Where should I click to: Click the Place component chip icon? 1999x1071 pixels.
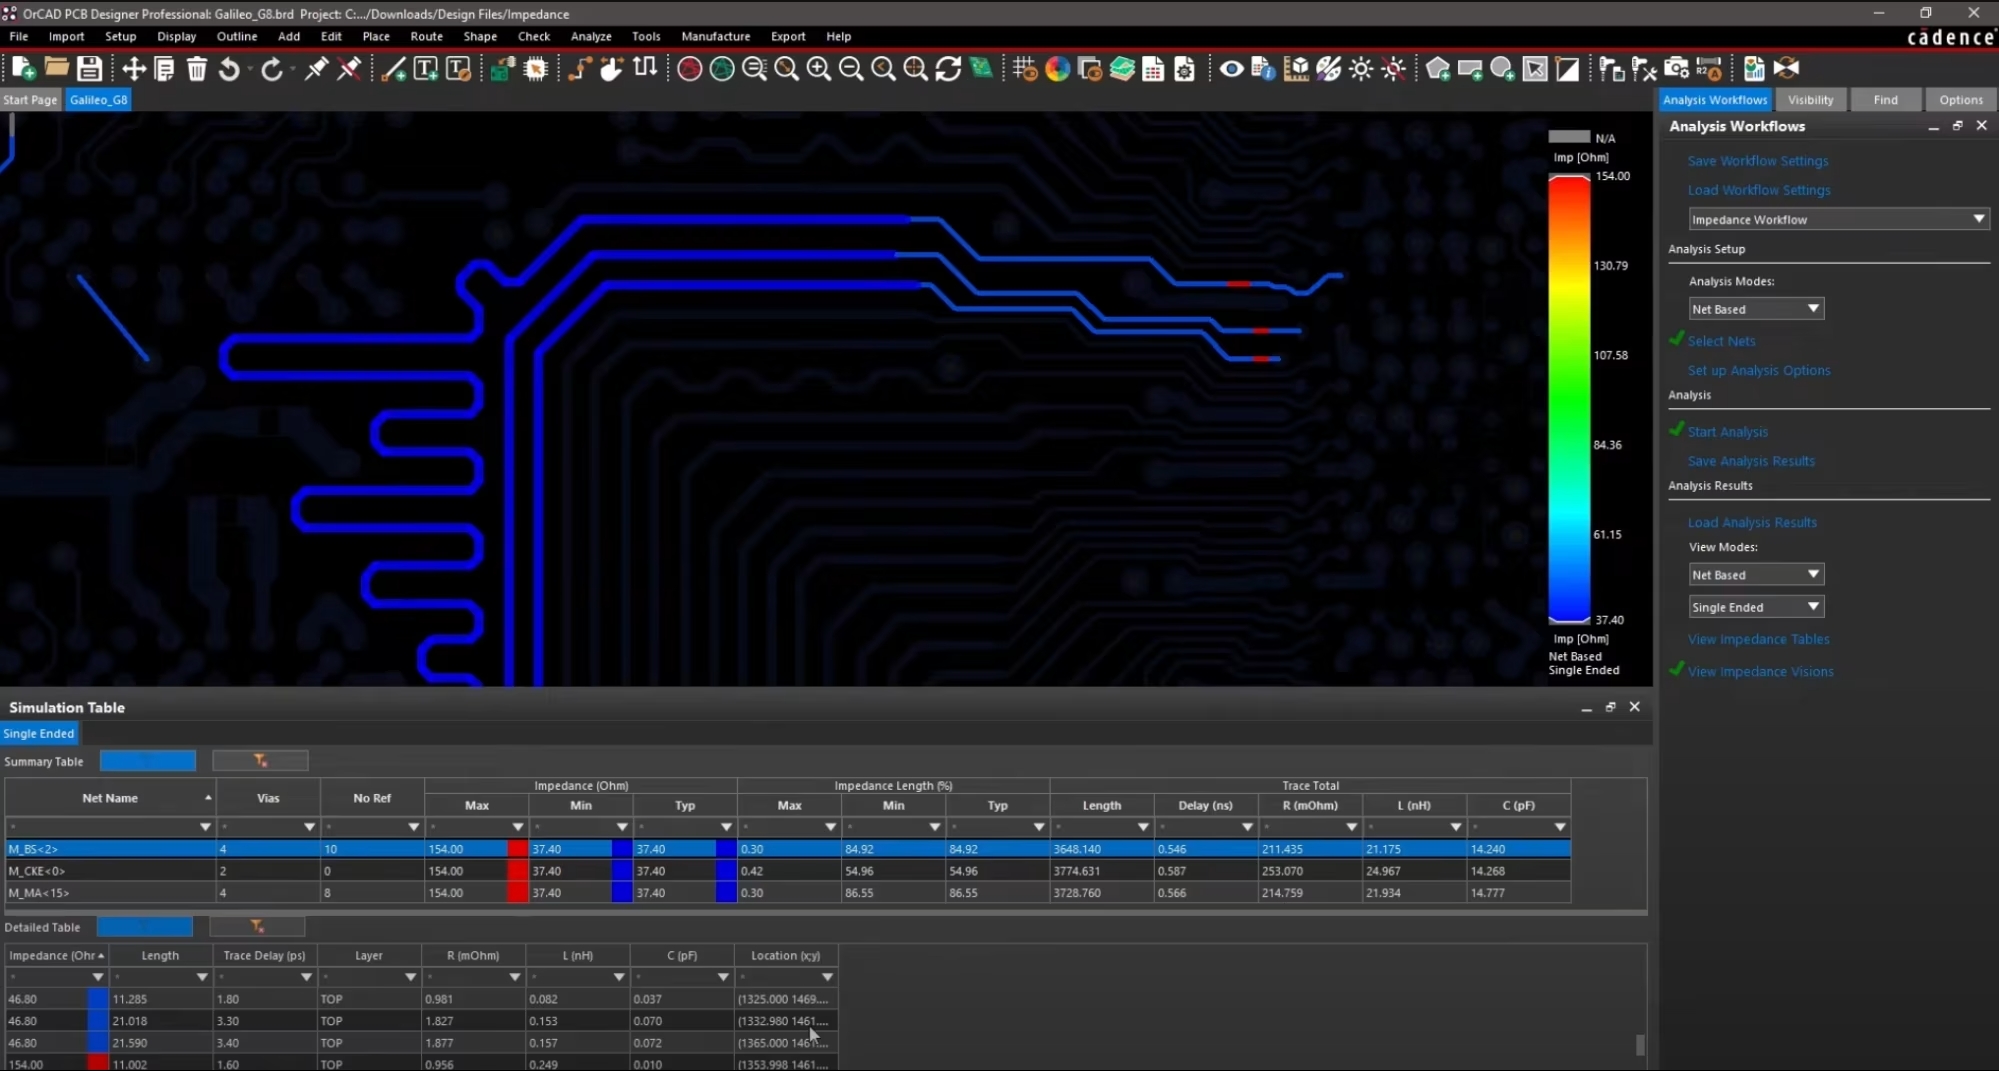[x=536, y=68]
